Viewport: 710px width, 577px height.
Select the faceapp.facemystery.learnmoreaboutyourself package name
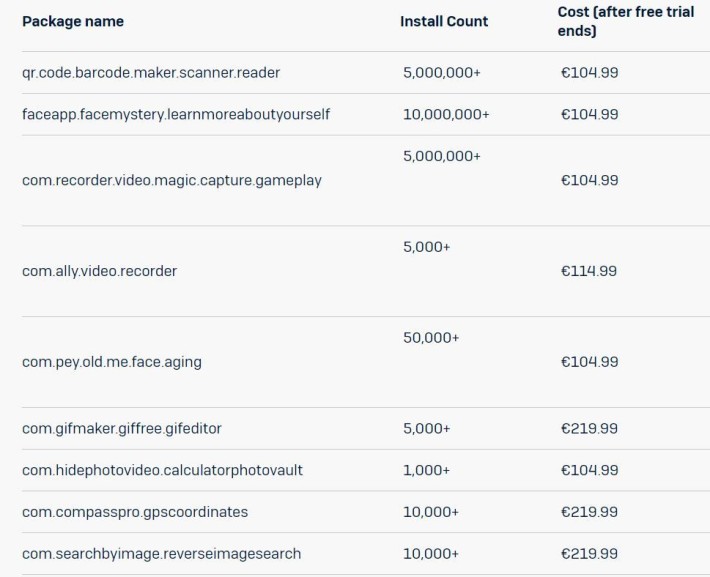pos(176,115)
